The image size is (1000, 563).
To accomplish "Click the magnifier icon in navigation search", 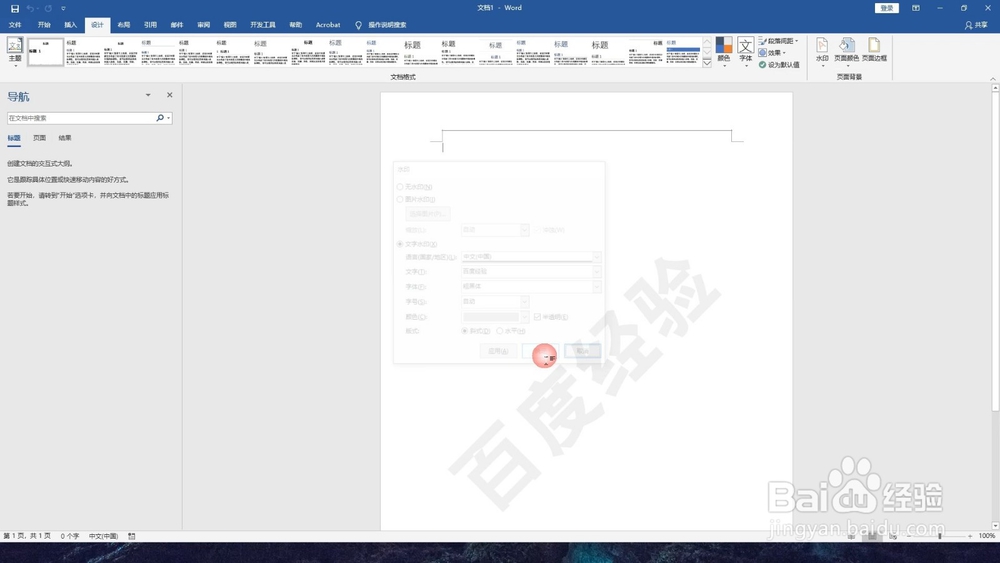I will 159,118.
